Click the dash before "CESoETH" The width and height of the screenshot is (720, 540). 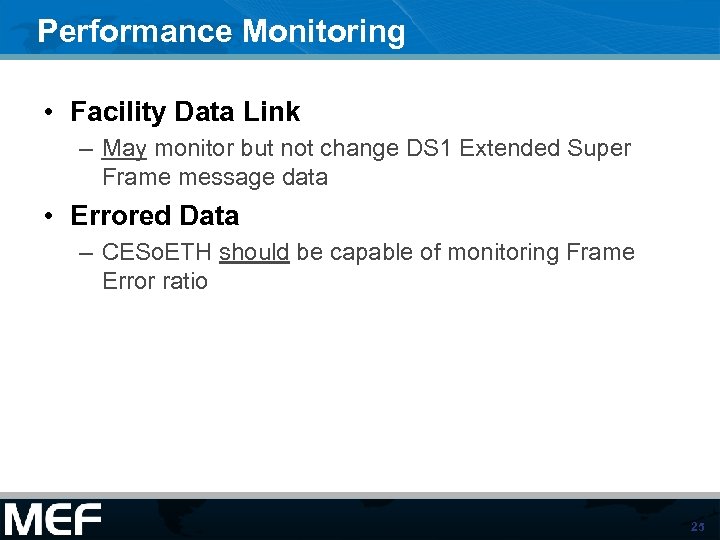[86, 252]
